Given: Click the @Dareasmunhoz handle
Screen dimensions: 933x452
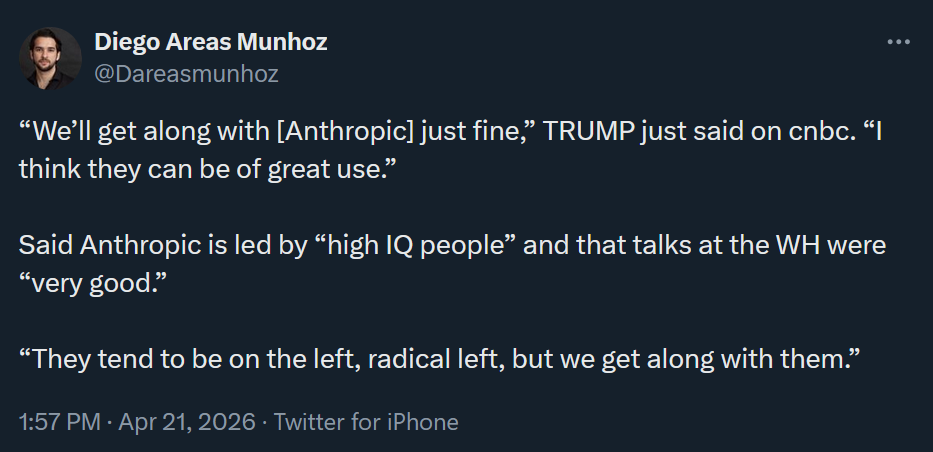Looking at the screenshot, I should (186, 73).
